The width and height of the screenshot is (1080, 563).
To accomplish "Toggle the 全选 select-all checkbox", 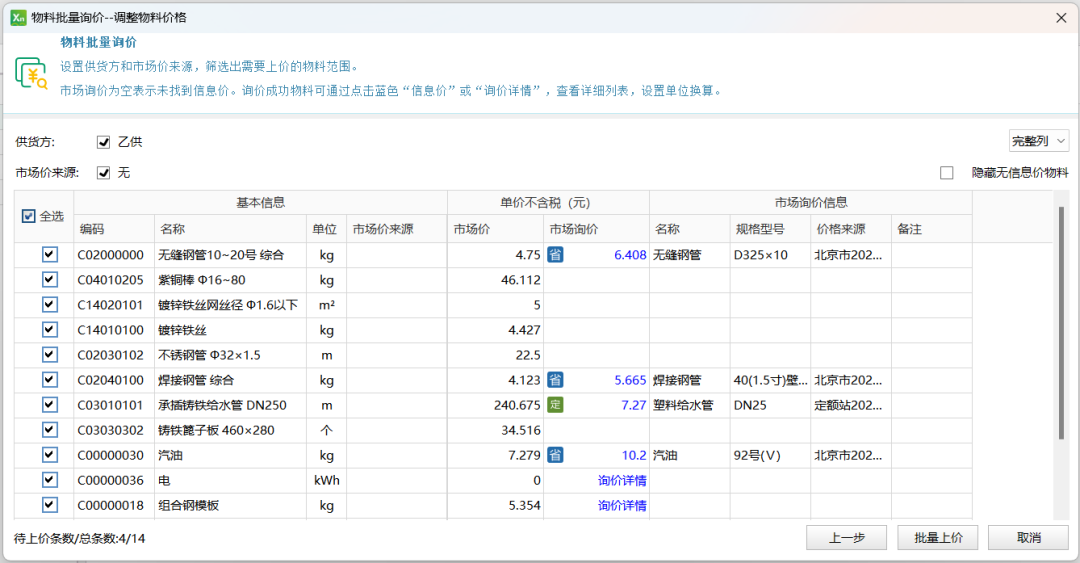I will coord(28,216).
